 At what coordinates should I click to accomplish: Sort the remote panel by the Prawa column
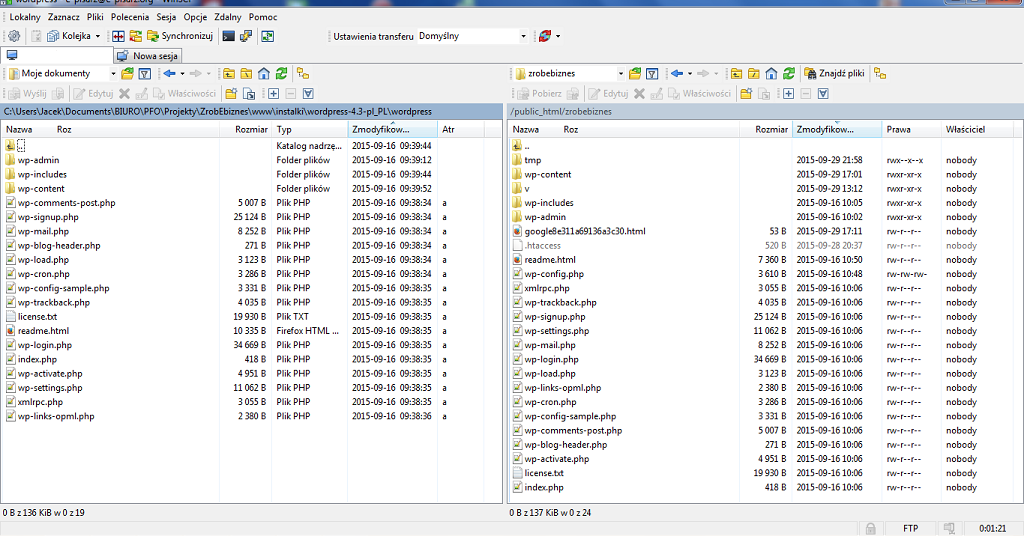pyautogui.click(x=911, y=129)
